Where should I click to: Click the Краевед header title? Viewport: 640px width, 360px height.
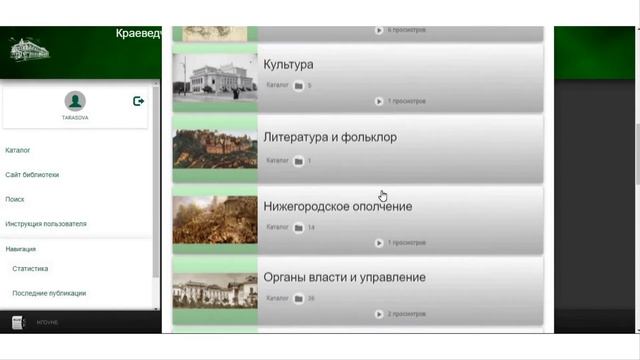pyautogui.click(x=138, y=33)
